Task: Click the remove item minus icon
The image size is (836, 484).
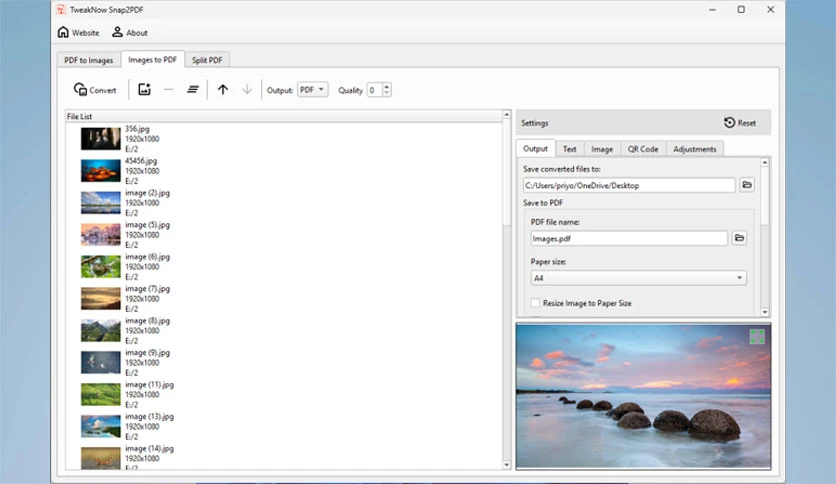Action: (168, 90)
